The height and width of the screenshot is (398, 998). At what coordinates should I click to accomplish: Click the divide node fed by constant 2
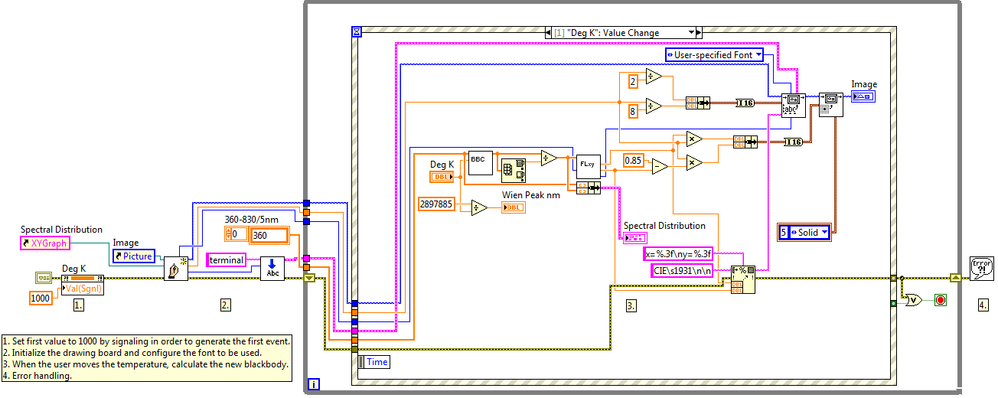pos(654,76)
